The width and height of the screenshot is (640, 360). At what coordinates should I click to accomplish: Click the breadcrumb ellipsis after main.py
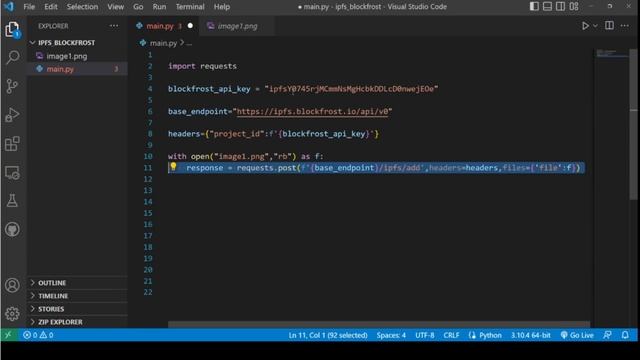tap(189, 43)
